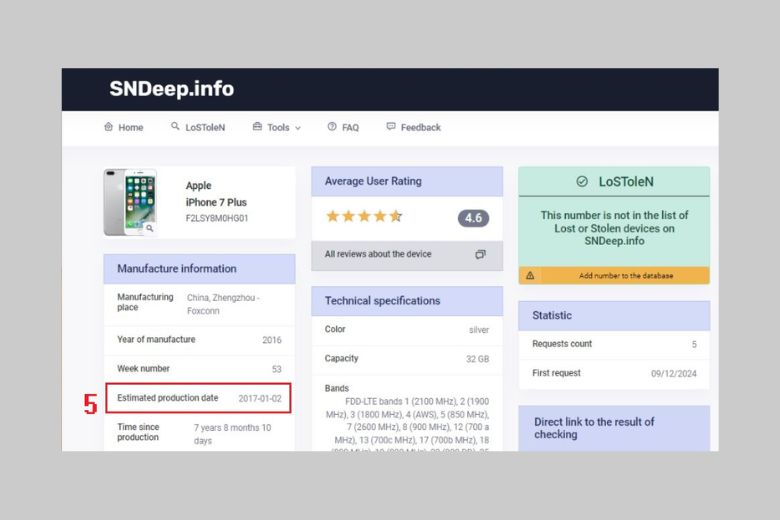The height and width of the screenshot is (520, 780).
Task: Expand the Tools dropdown chevron
Action: point(297,128)
